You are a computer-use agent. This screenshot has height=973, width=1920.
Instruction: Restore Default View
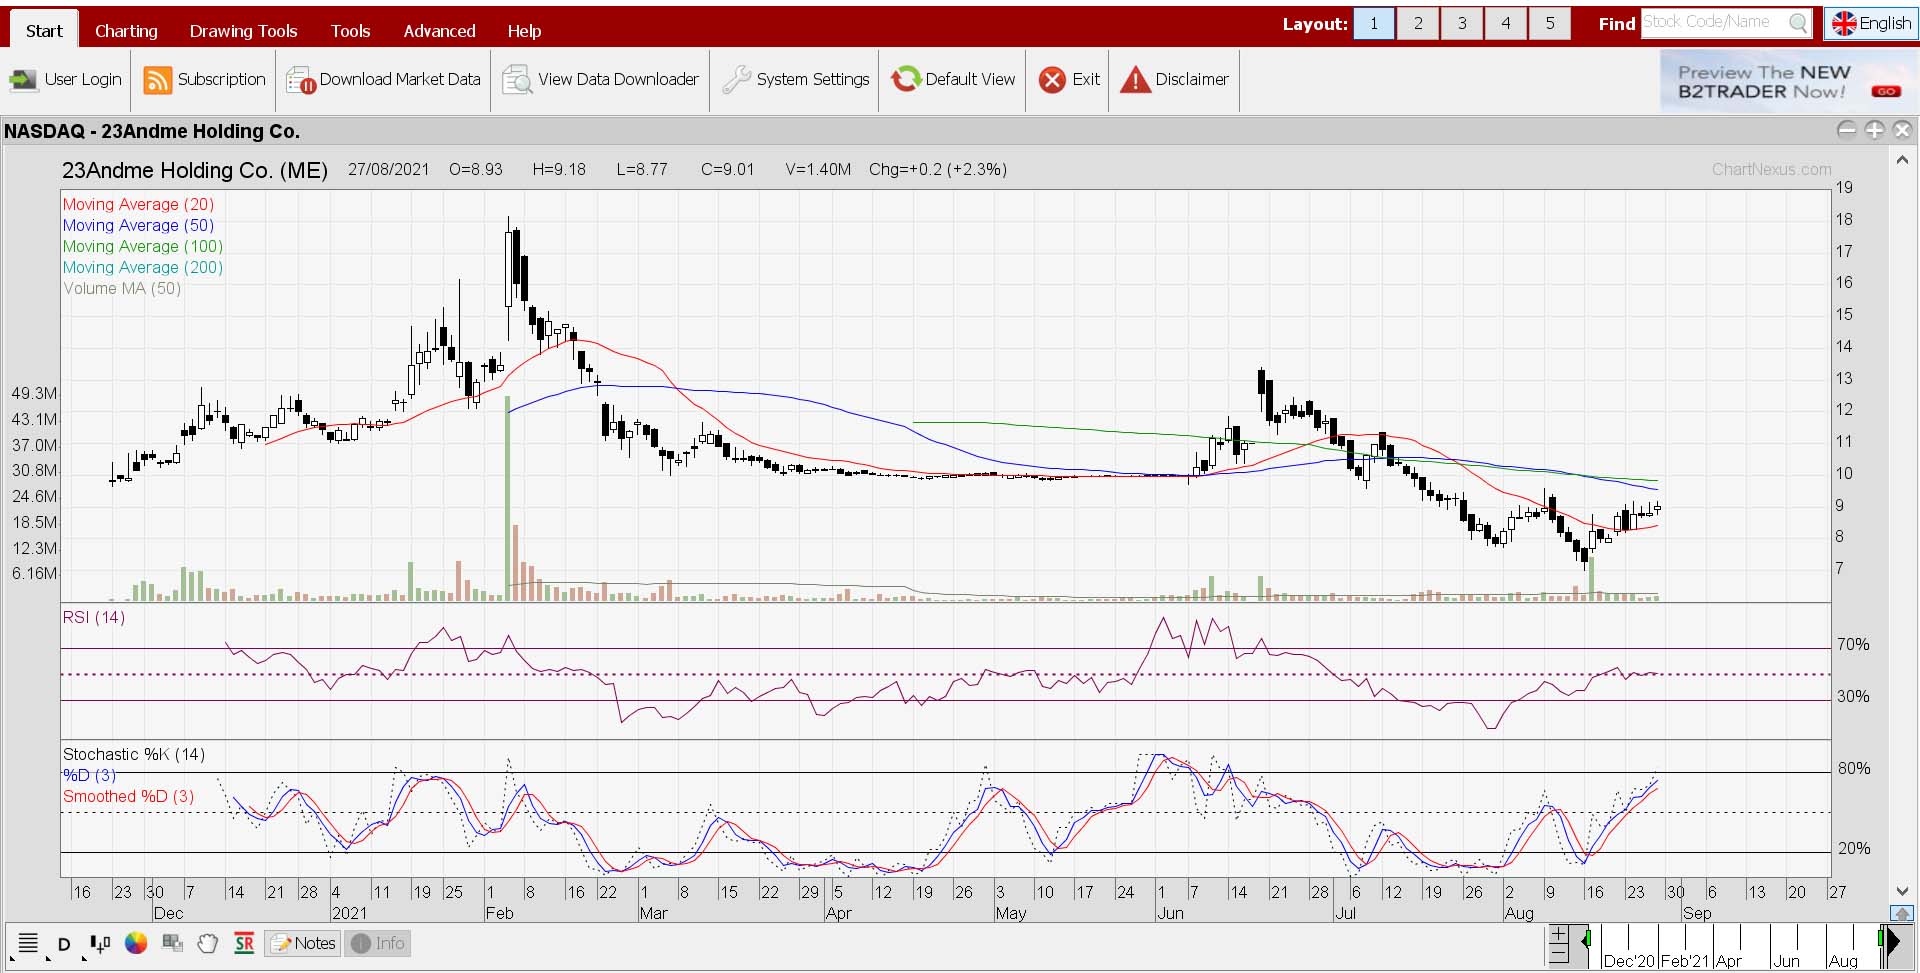pyautogui.click(x=952, y=80)
